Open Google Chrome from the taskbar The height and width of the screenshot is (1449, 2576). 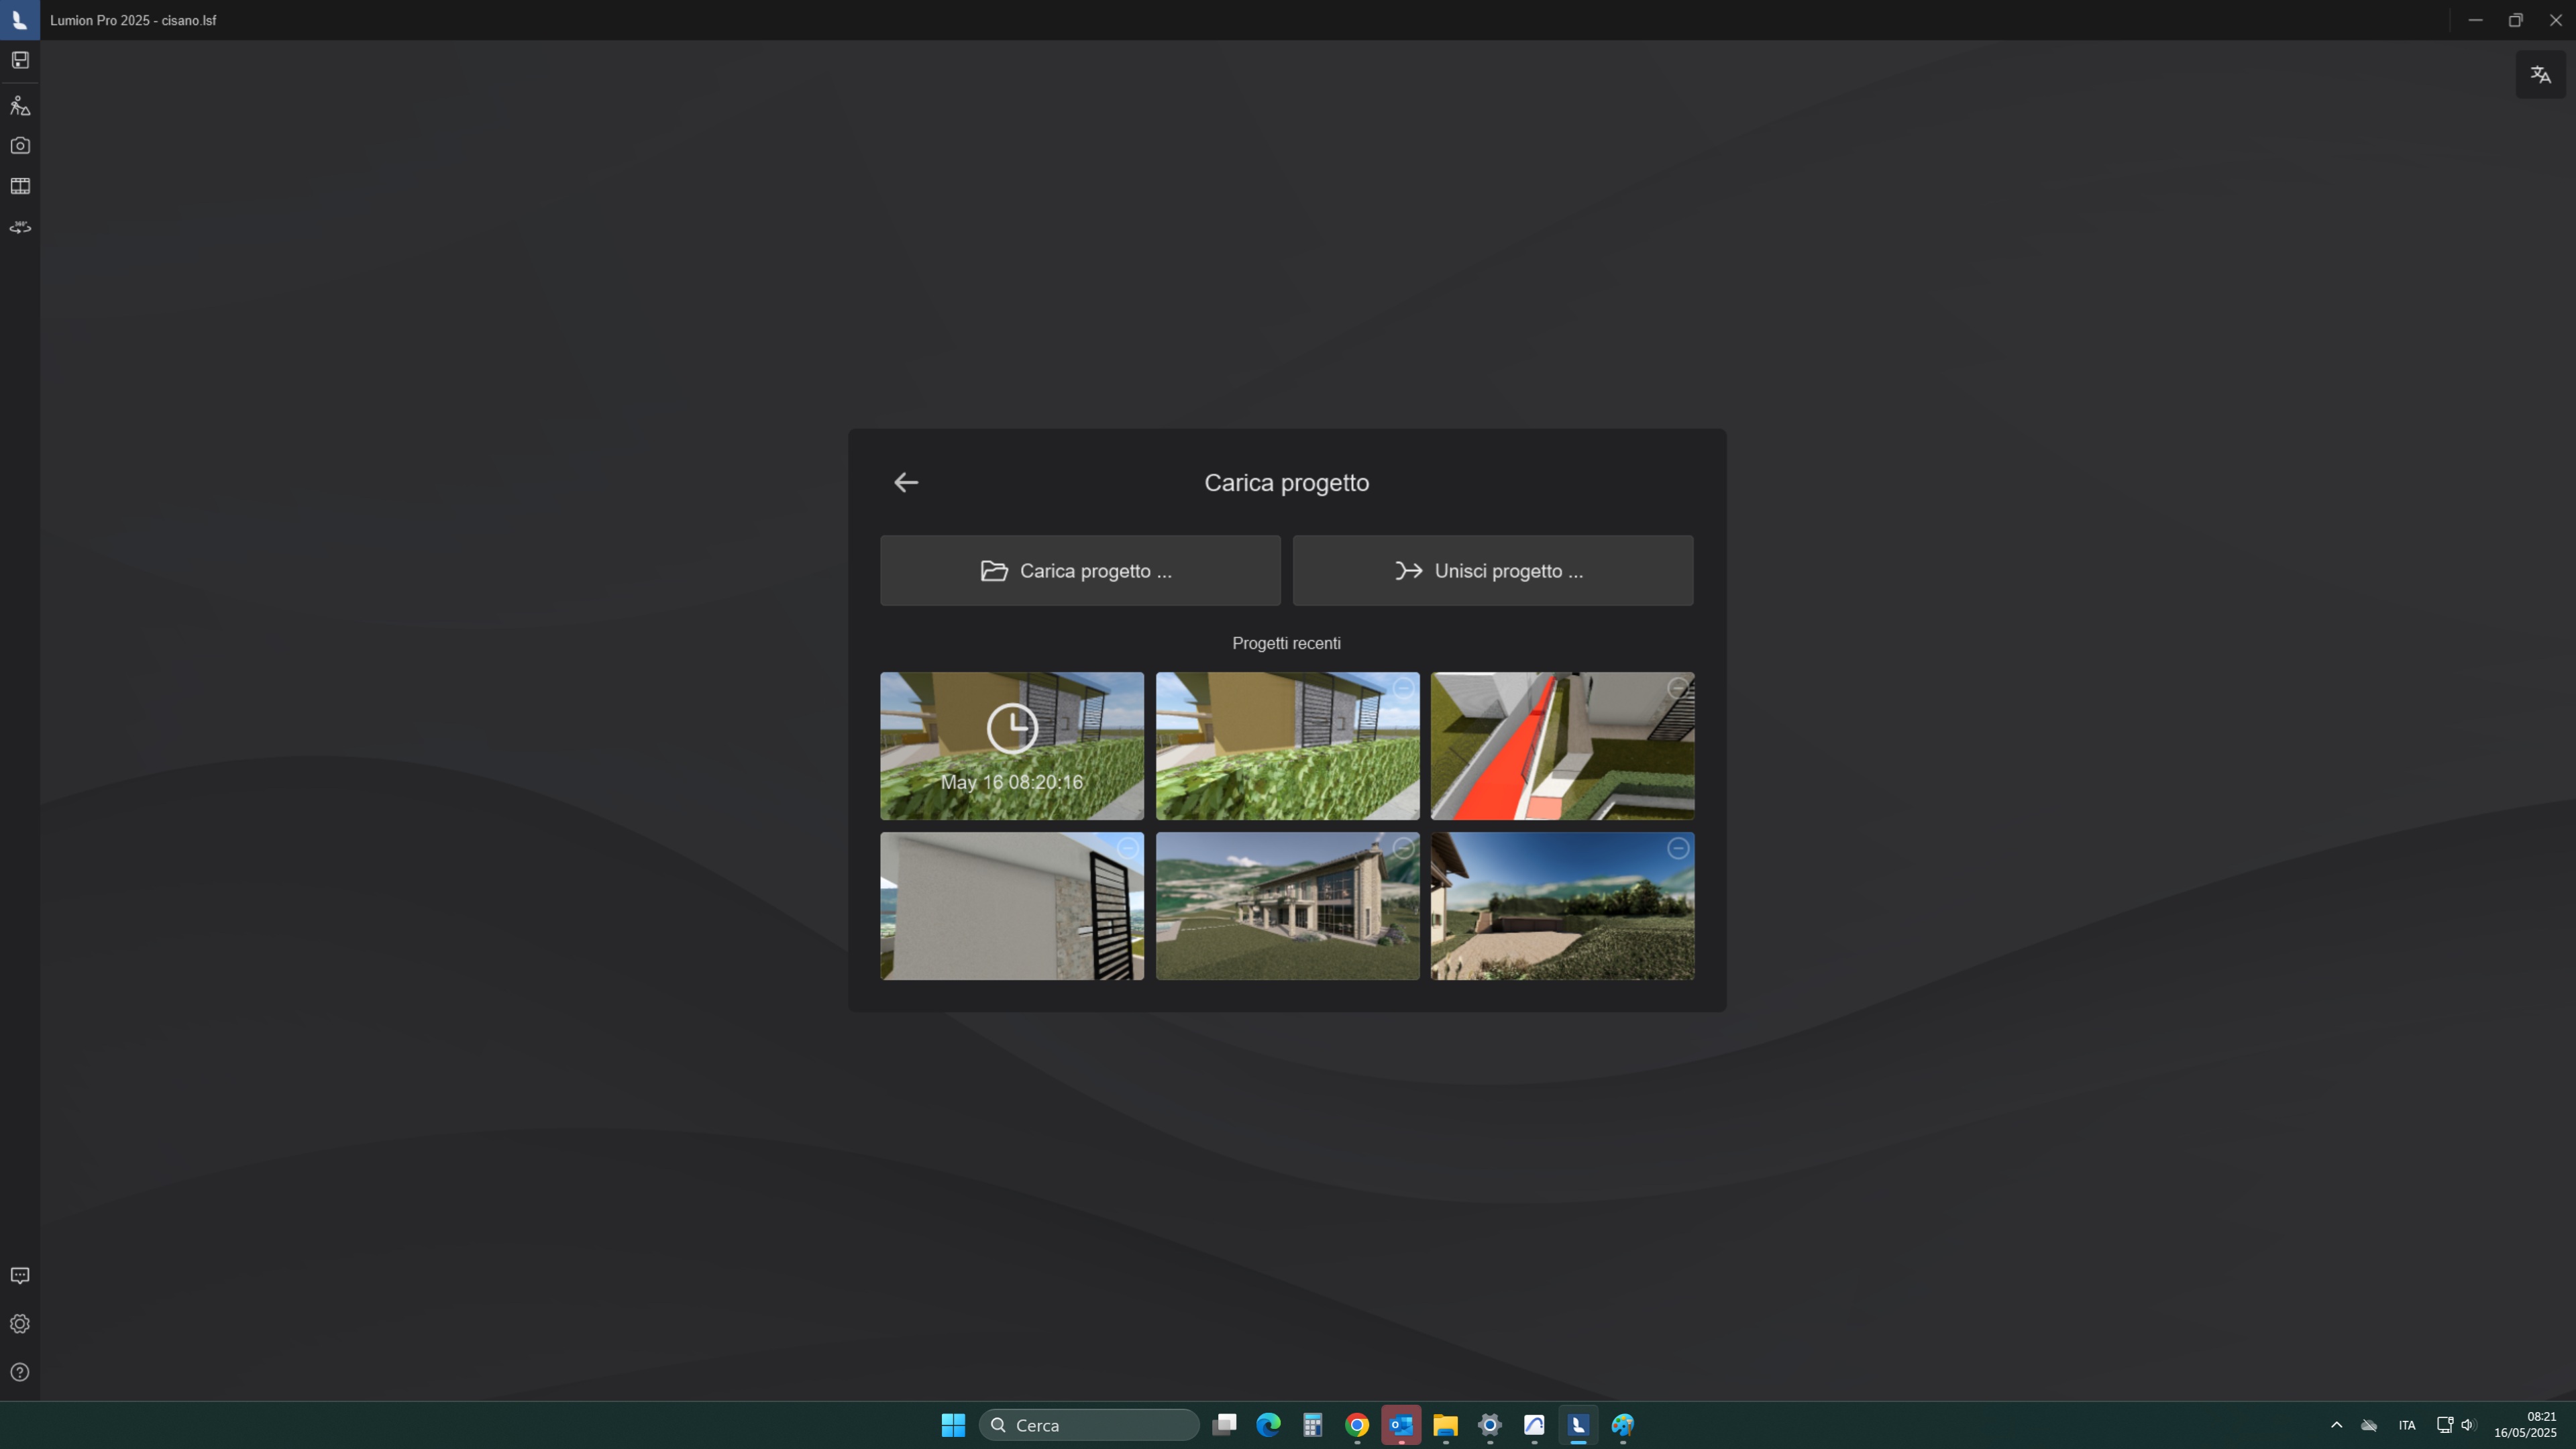[1357, 1425]
